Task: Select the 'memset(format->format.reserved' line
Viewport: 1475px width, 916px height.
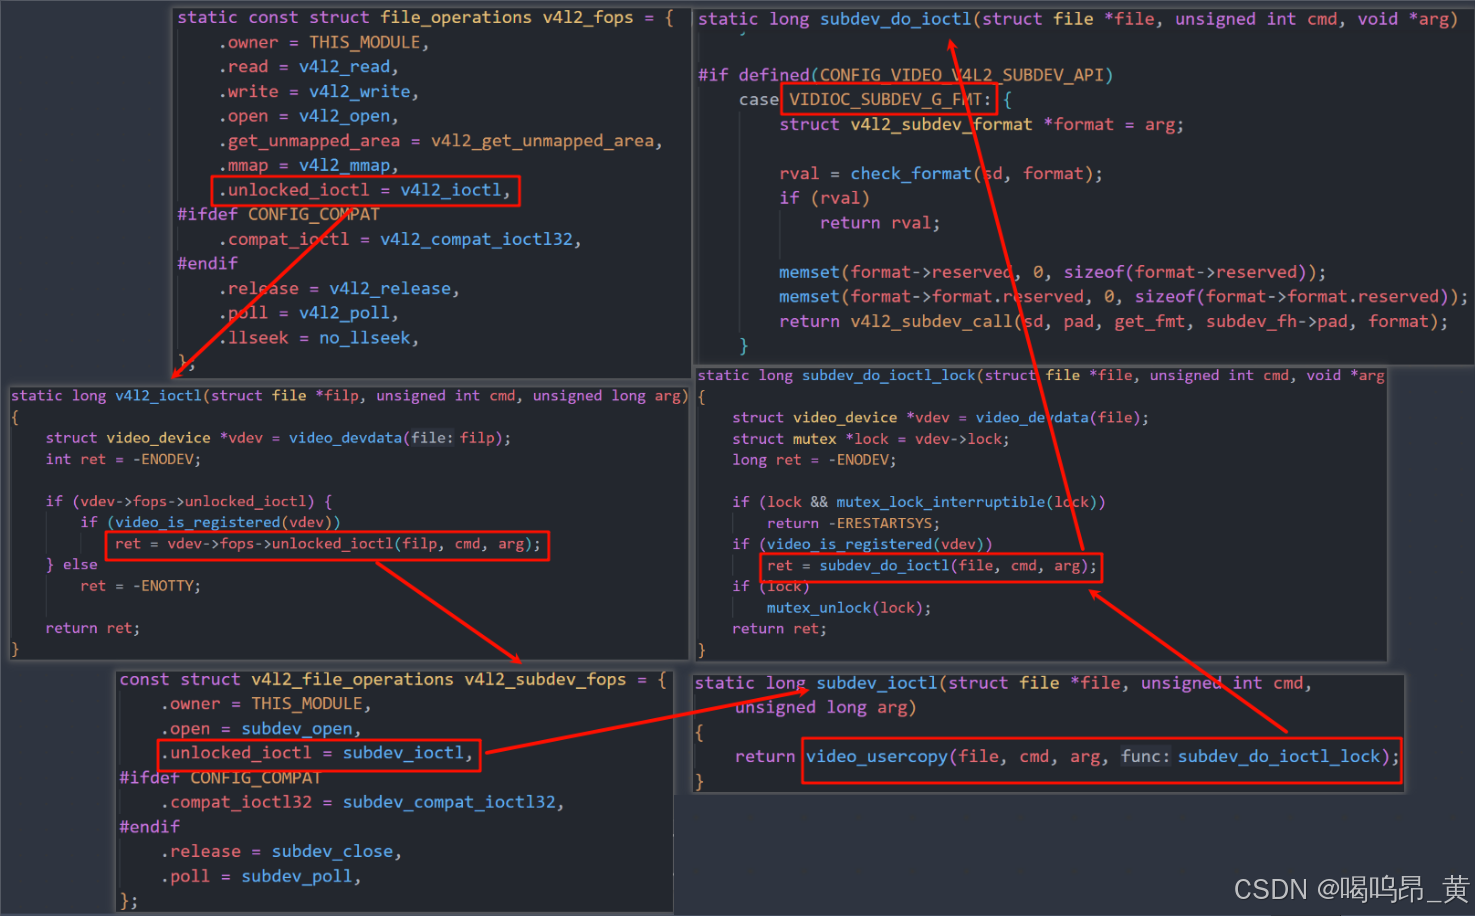Action: 1123,296
